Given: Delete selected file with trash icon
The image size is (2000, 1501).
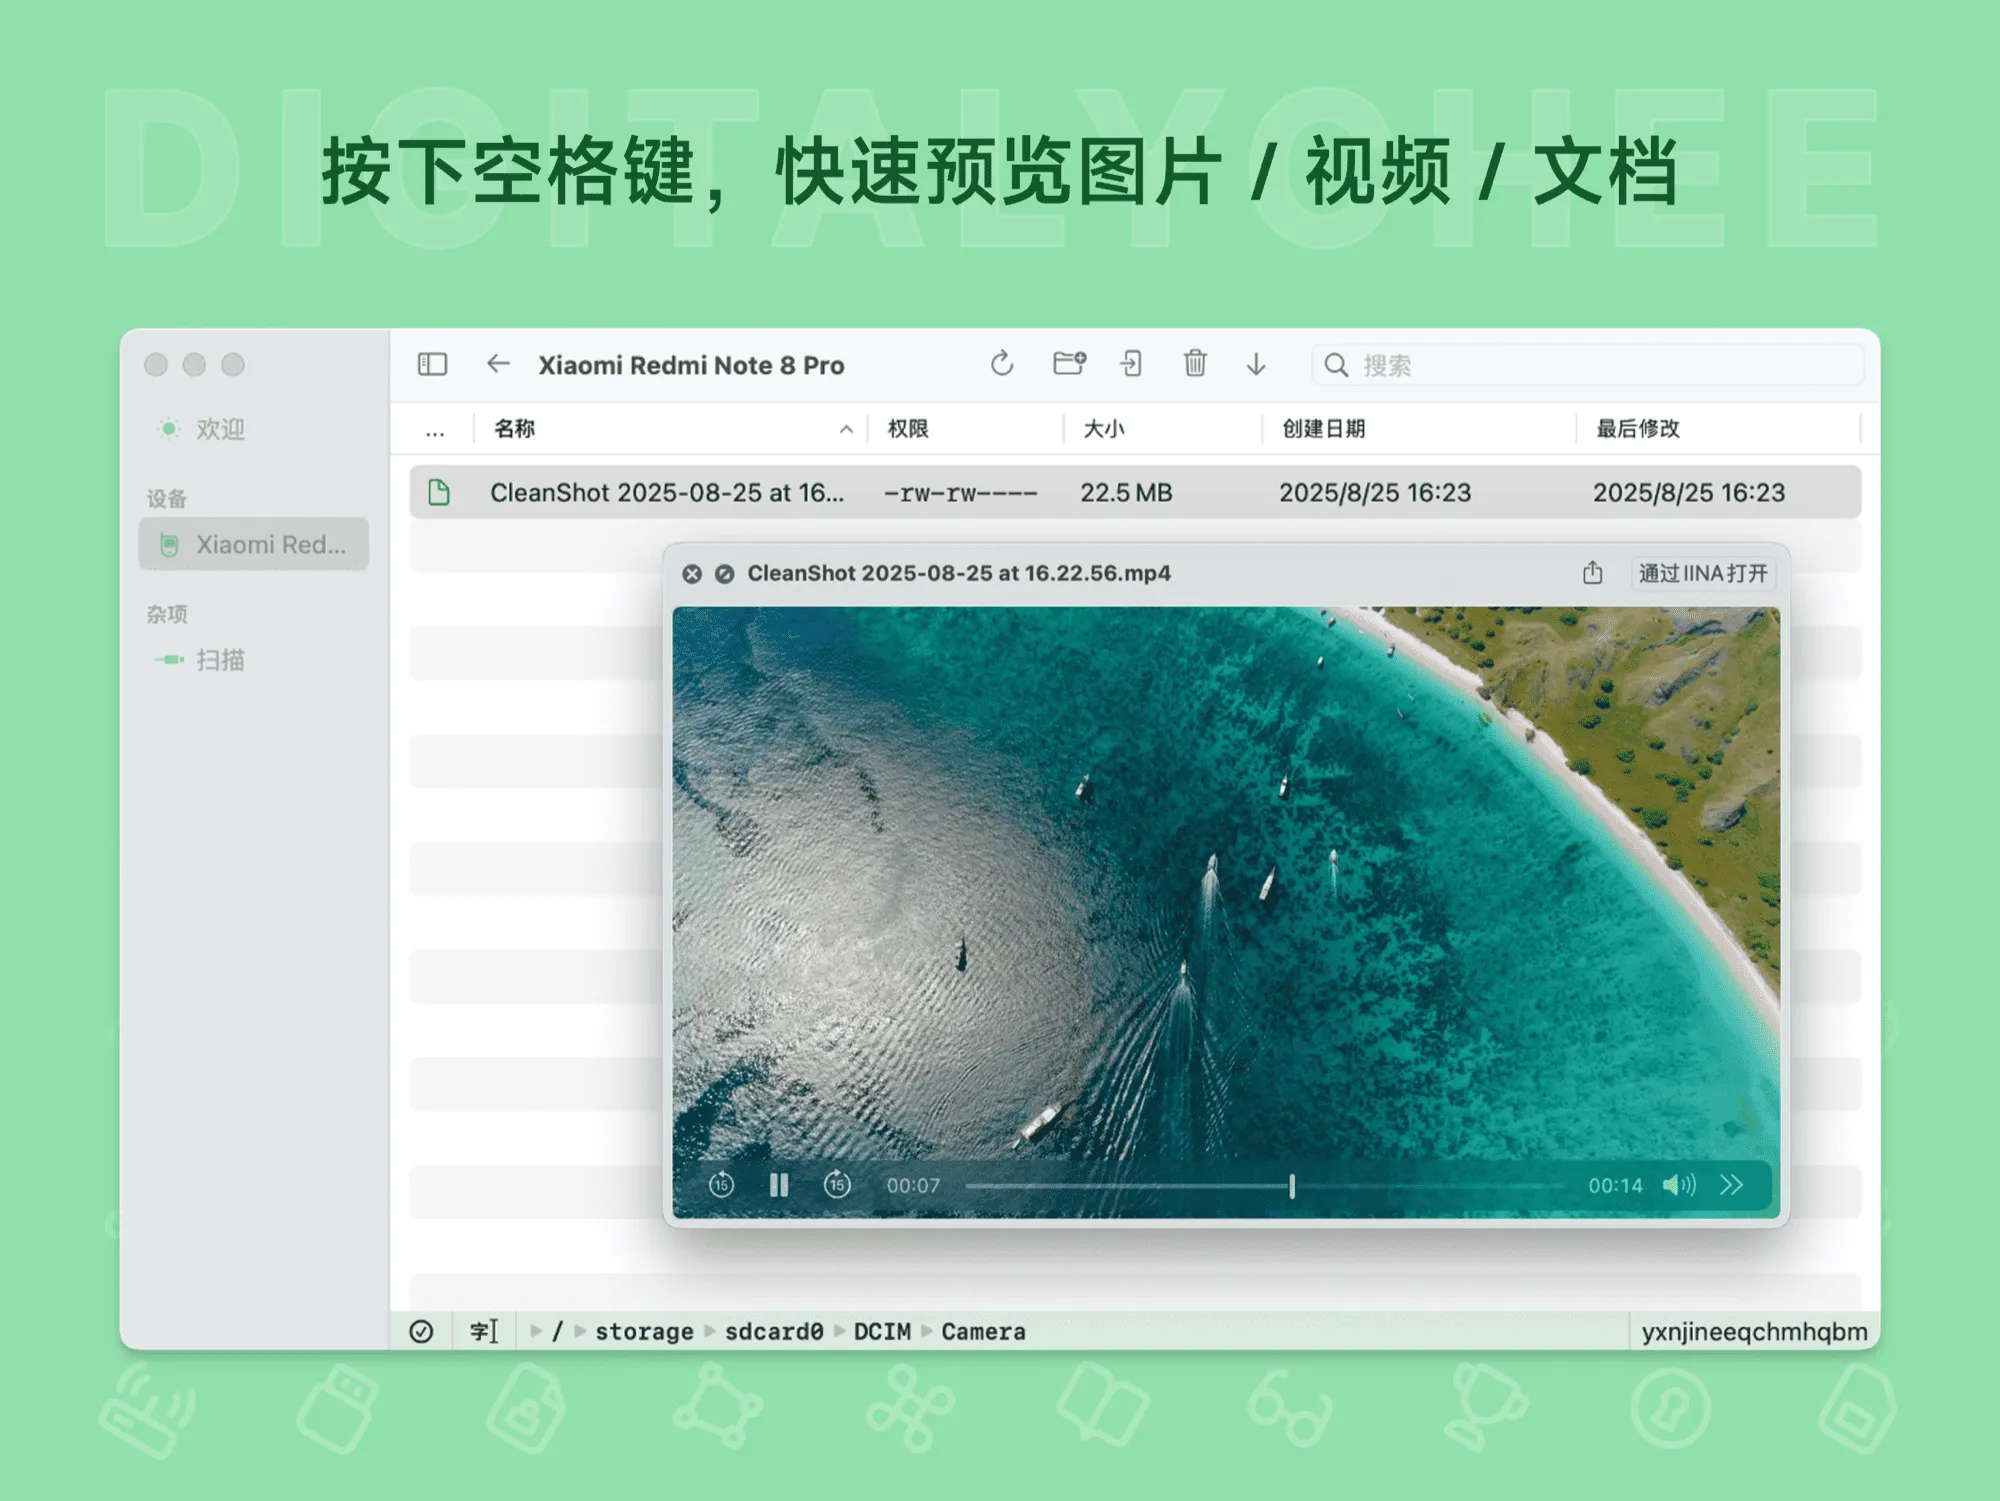Looking at the screenshot, I should pyautogui.click(x=1195, y=364).
